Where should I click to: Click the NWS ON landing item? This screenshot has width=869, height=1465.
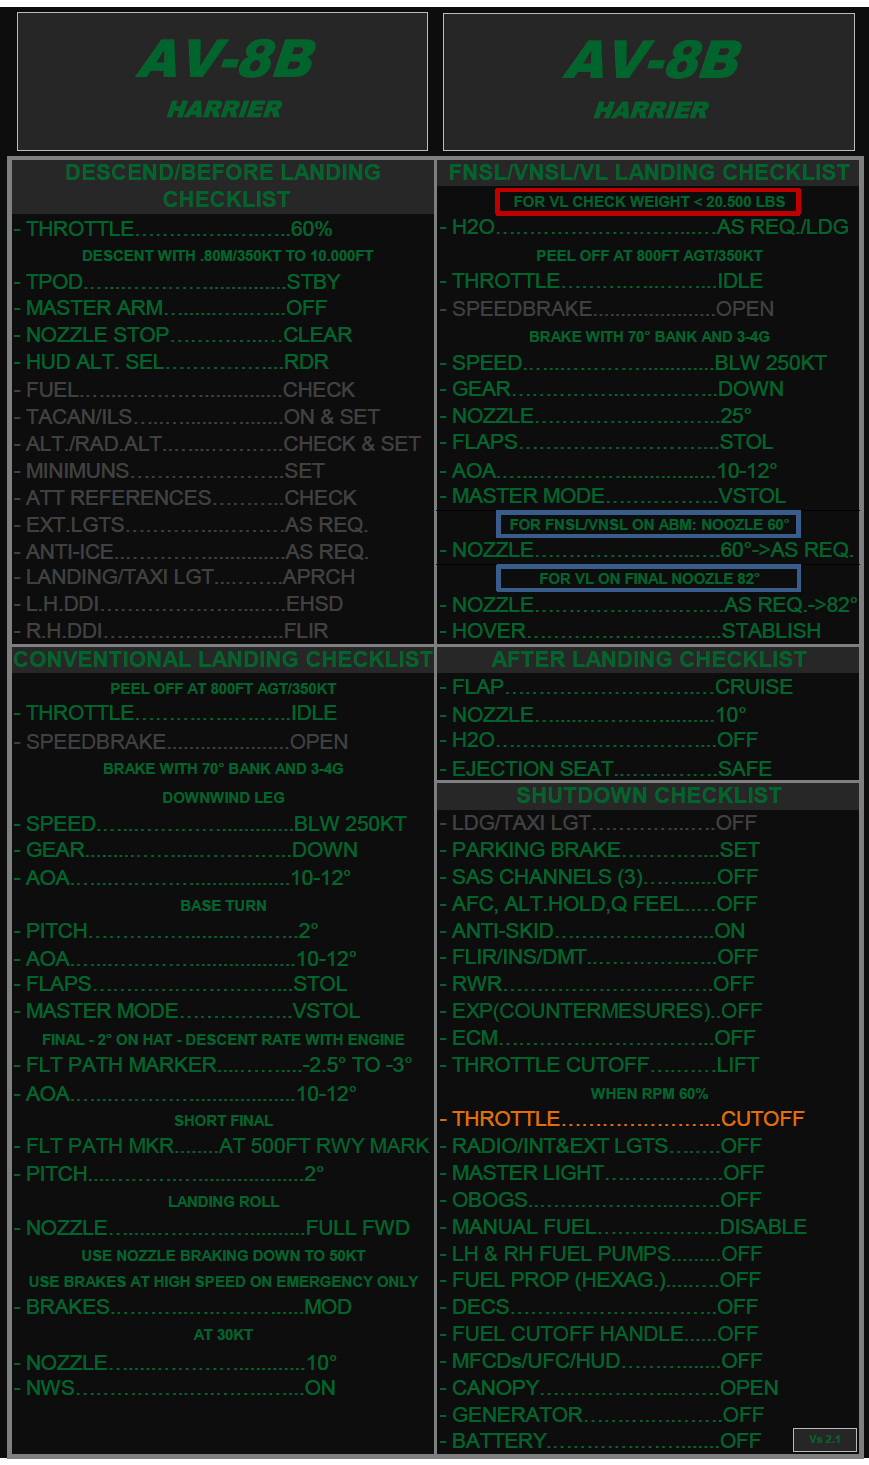[180, 1388]
